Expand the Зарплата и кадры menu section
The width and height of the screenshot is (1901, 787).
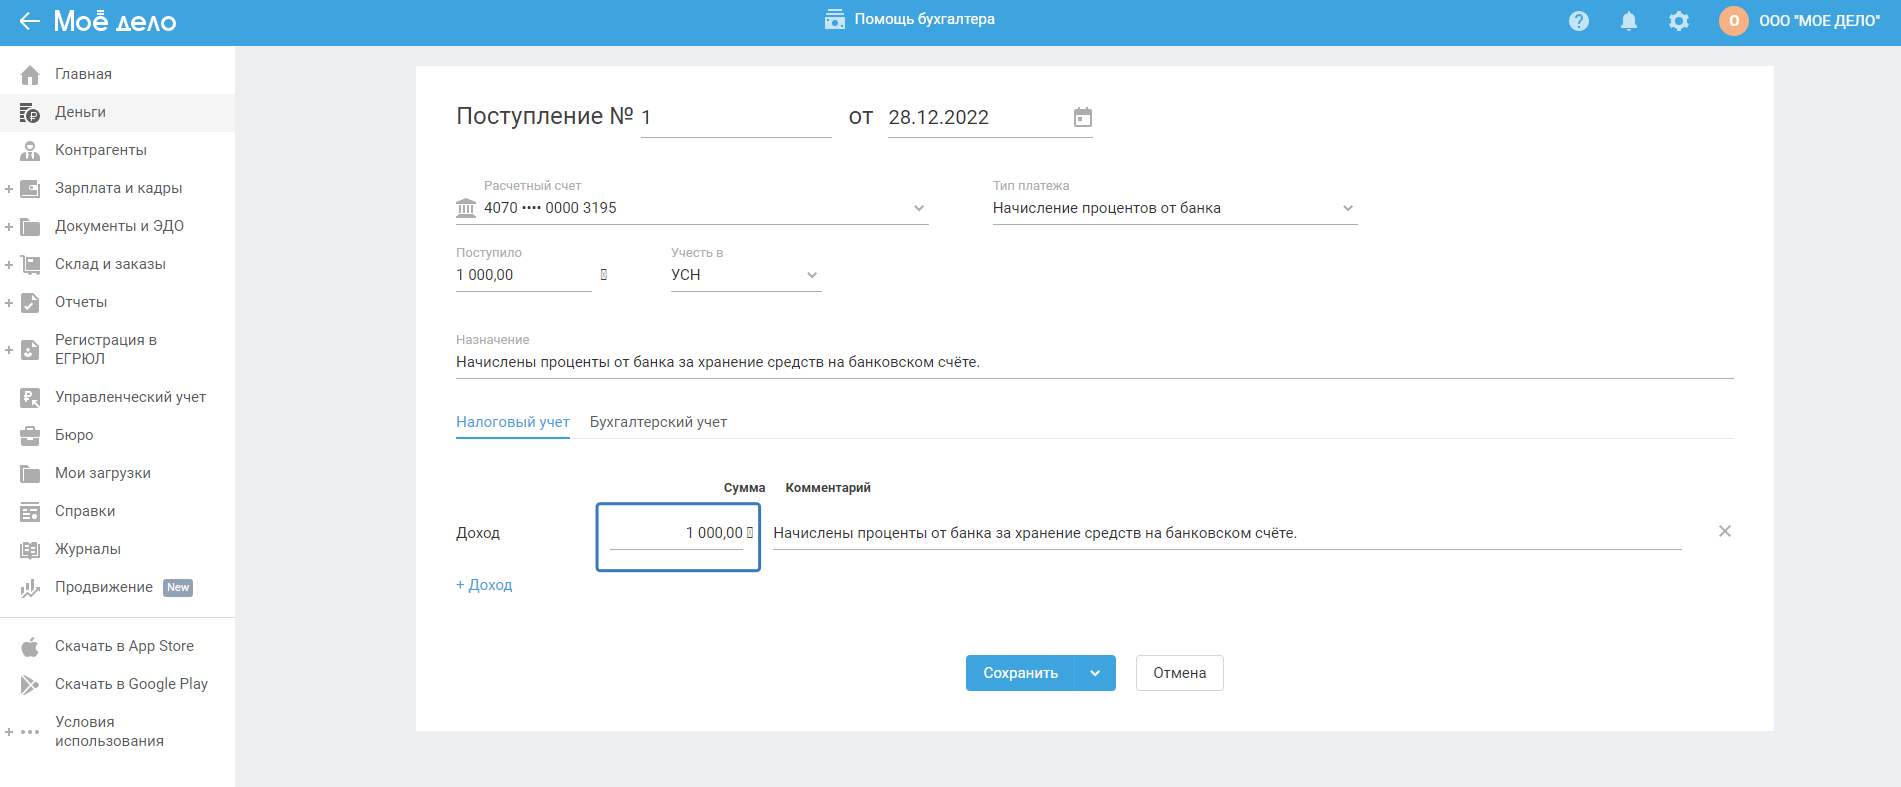click(x=9, y=188)
